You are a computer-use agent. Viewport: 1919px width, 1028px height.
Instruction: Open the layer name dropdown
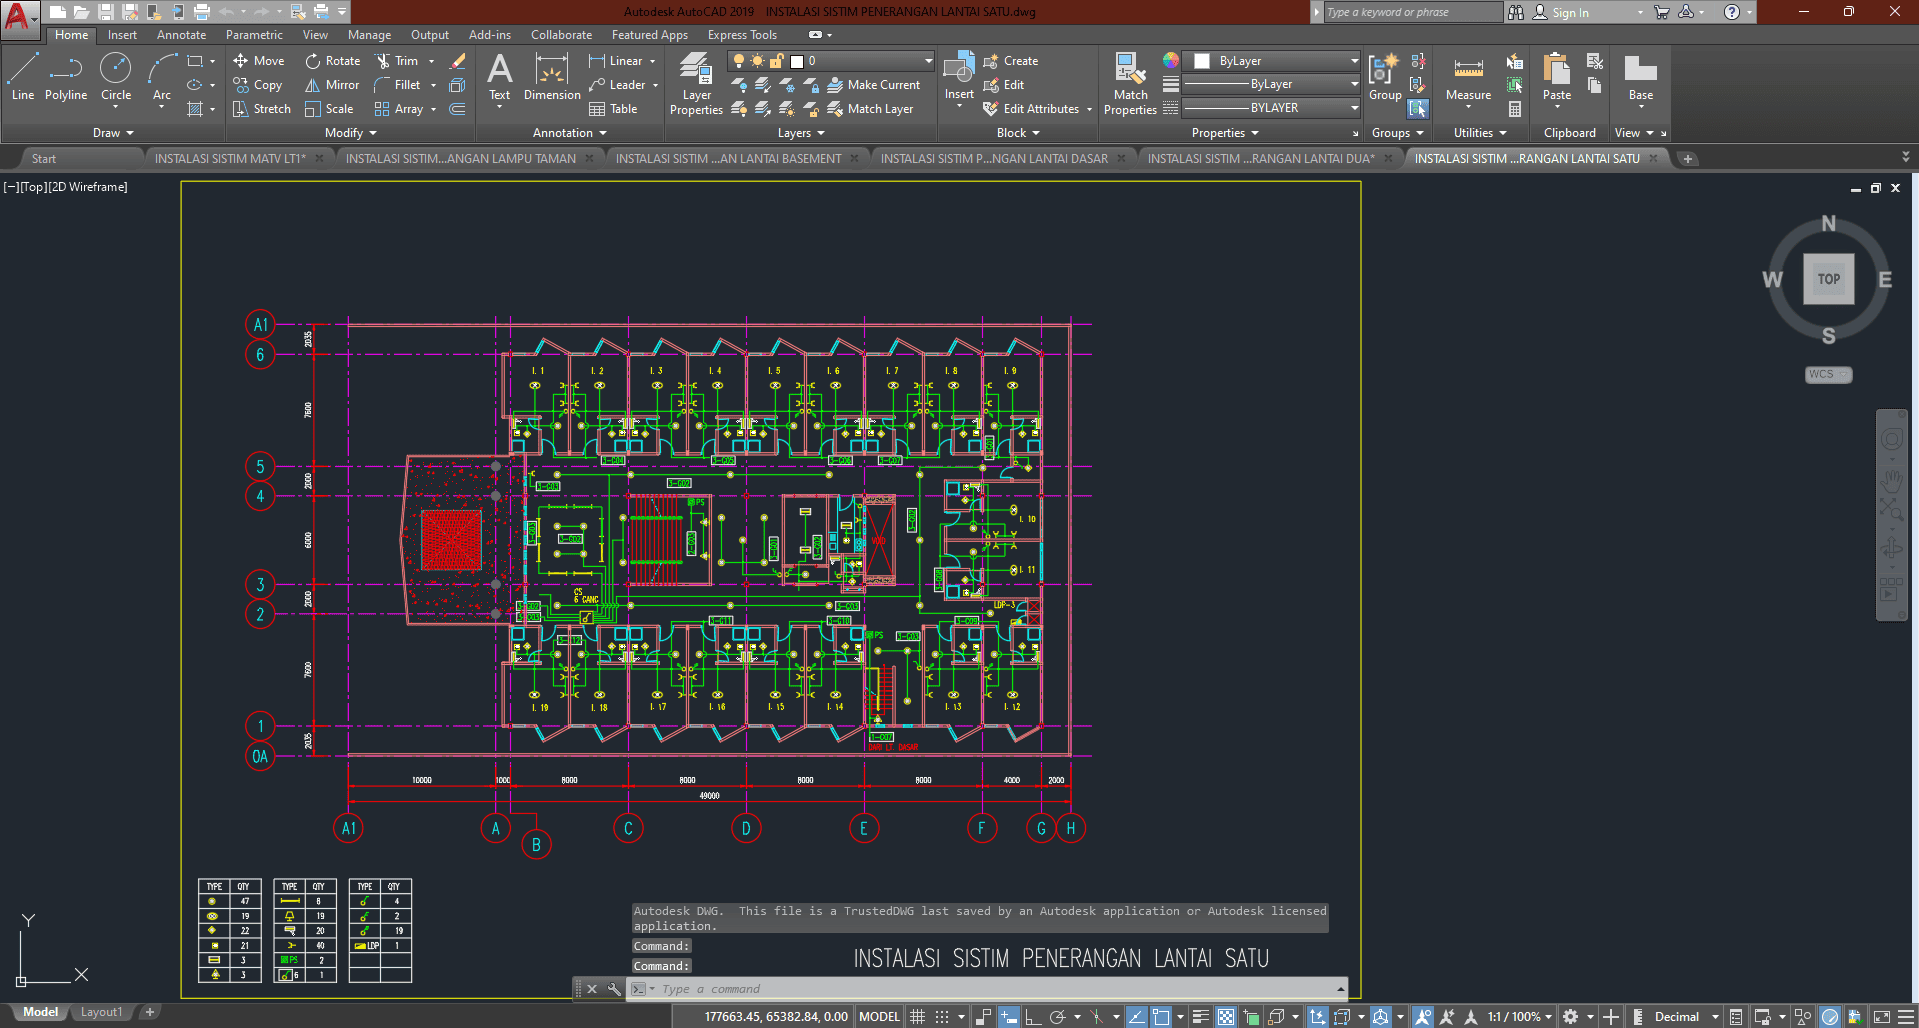tap(928, 61)
